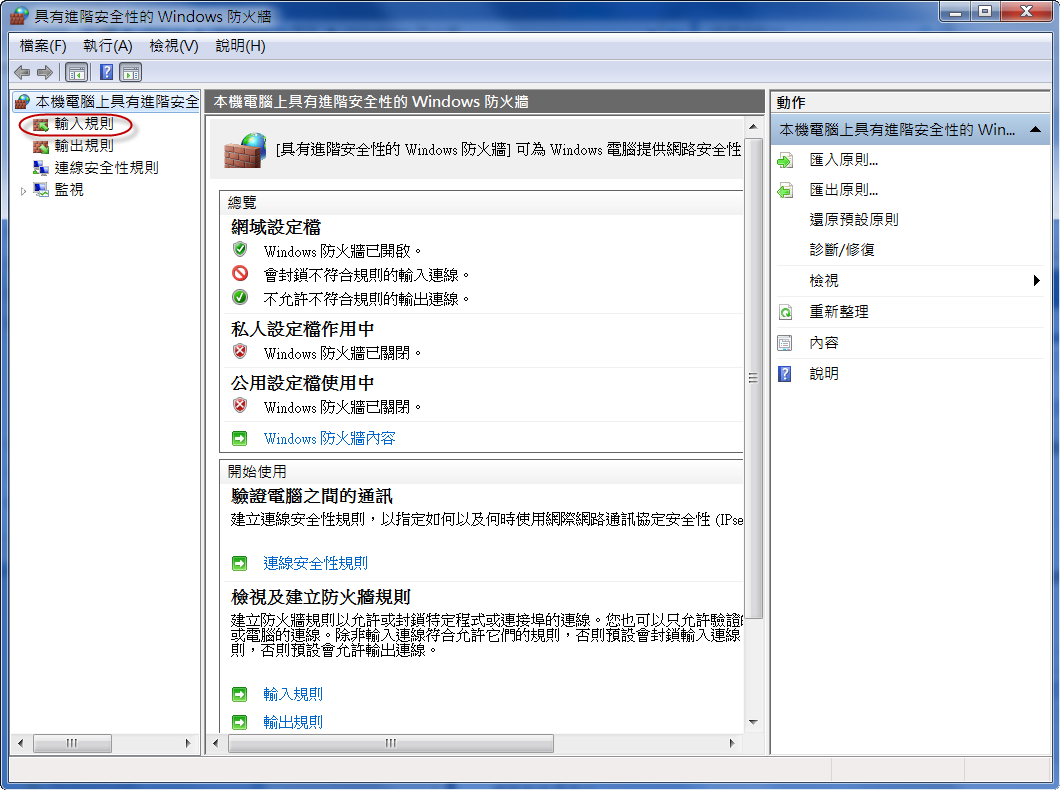Click the 匯入原則 import icon
This screenshot has width=1060, height=790.
pos(785,161)
